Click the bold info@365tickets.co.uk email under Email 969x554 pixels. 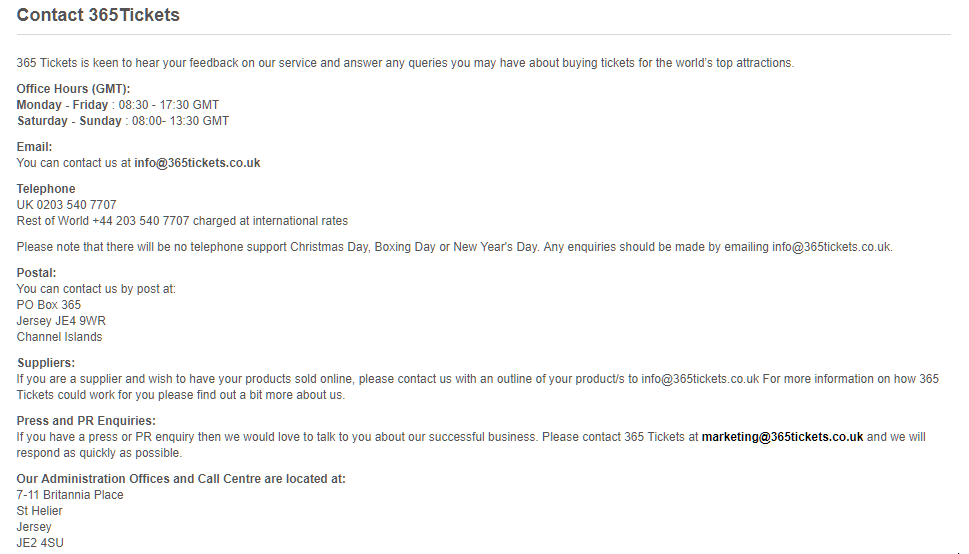point(197,163)
